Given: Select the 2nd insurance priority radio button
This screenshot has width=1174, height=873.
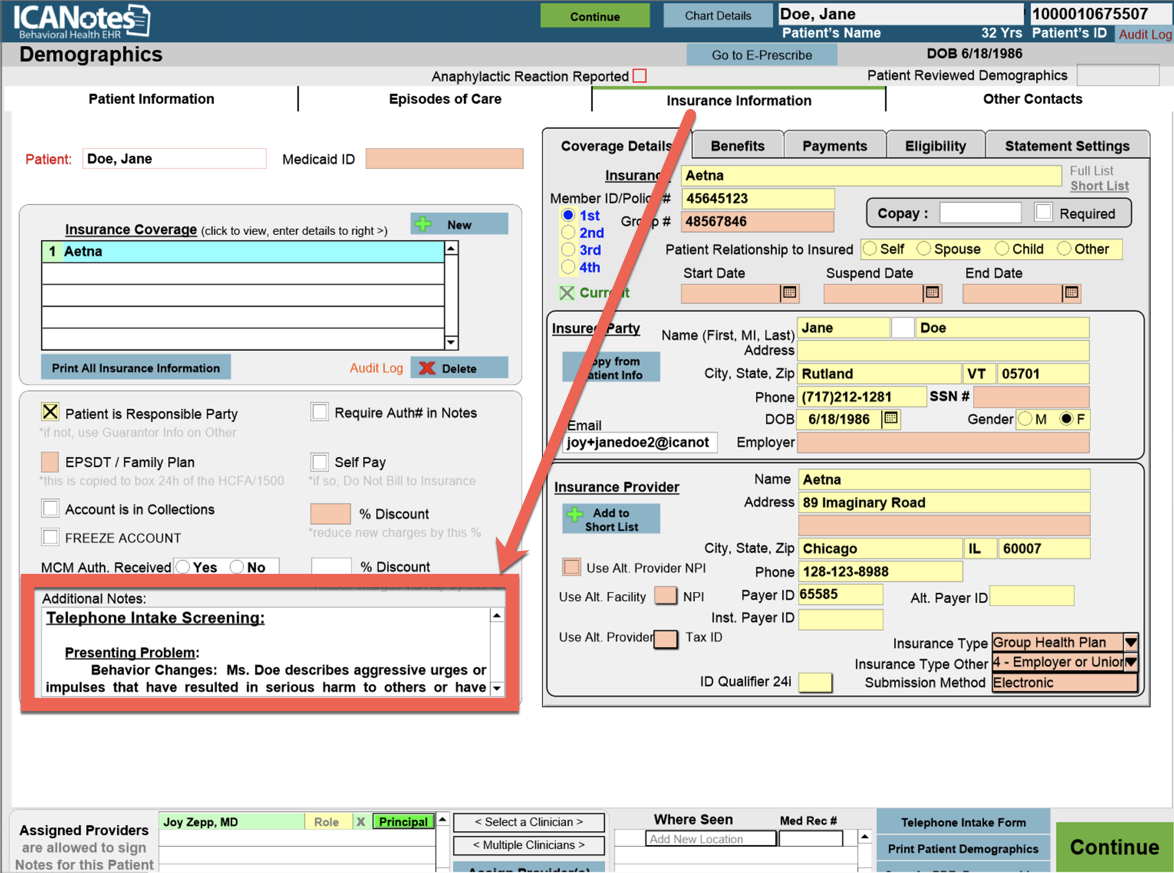Looking at the screenshot, I should (568, 233).
